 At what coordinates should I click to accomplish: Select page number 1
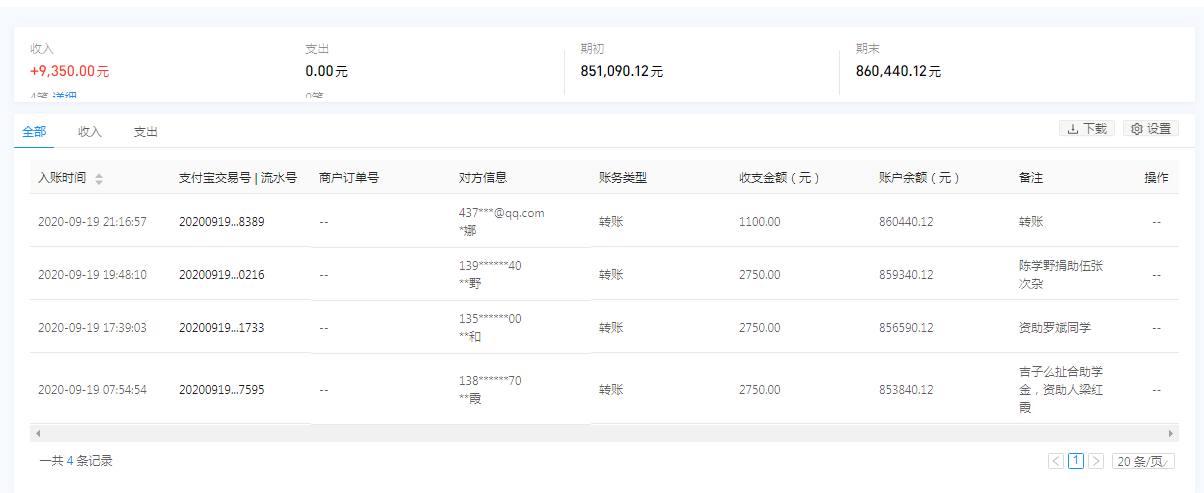coord(1076,461)
